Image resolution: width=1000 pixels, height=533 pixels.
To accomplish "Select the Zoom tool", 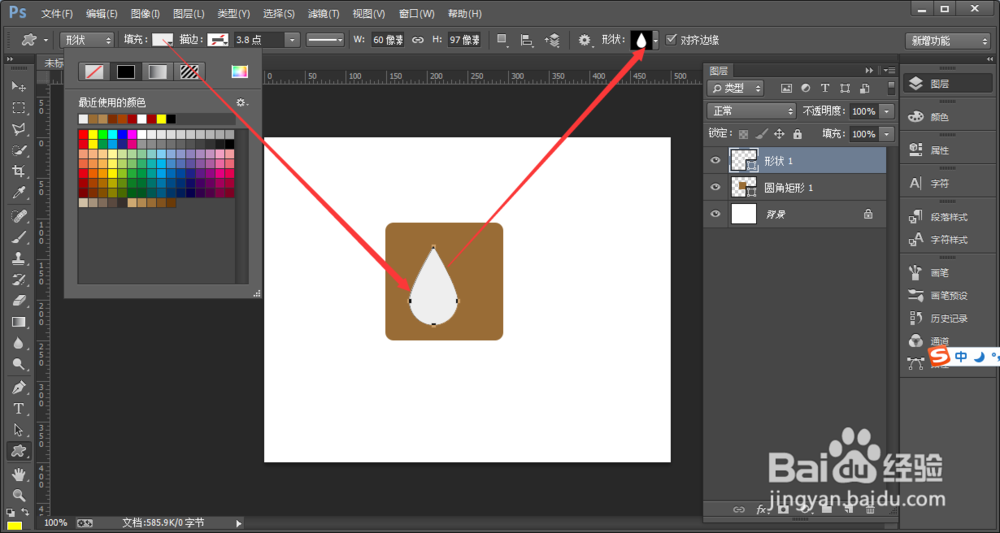I will (18, 495).
